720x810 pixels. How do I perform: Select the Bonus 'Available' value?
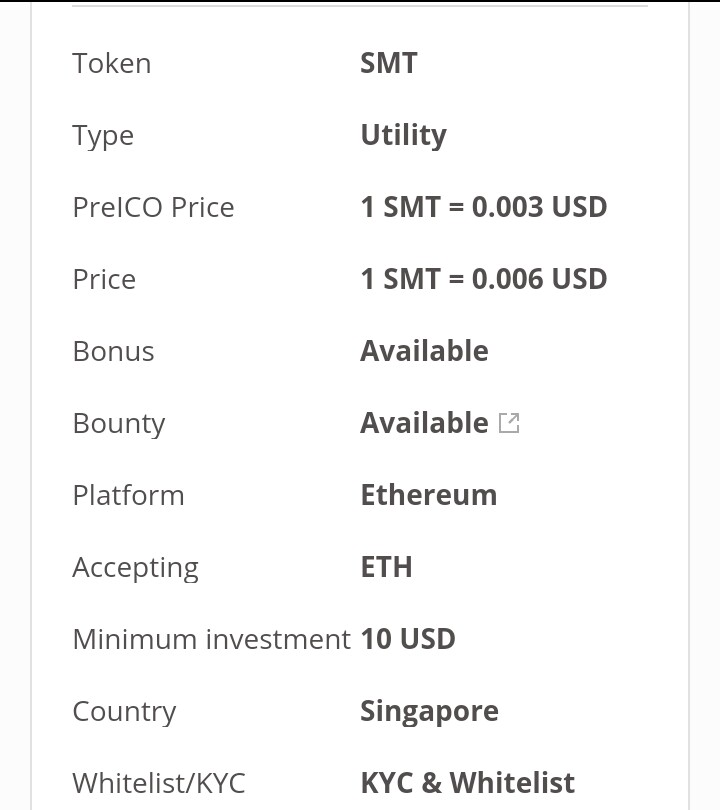coord(424,351)
